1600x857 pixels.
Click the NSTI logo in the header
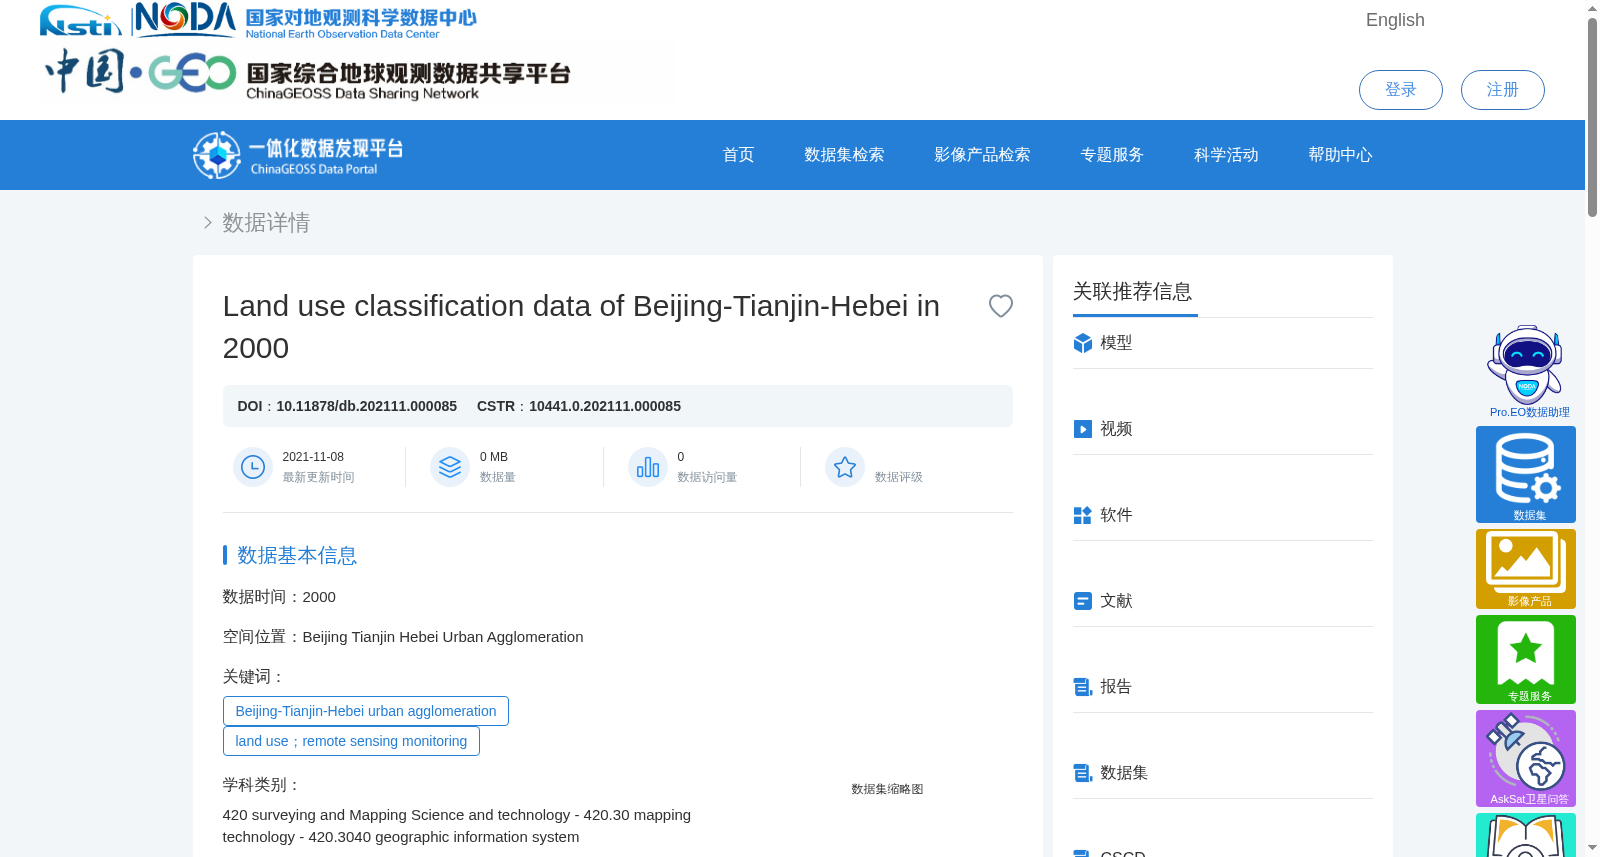click(x=80, y=20)
